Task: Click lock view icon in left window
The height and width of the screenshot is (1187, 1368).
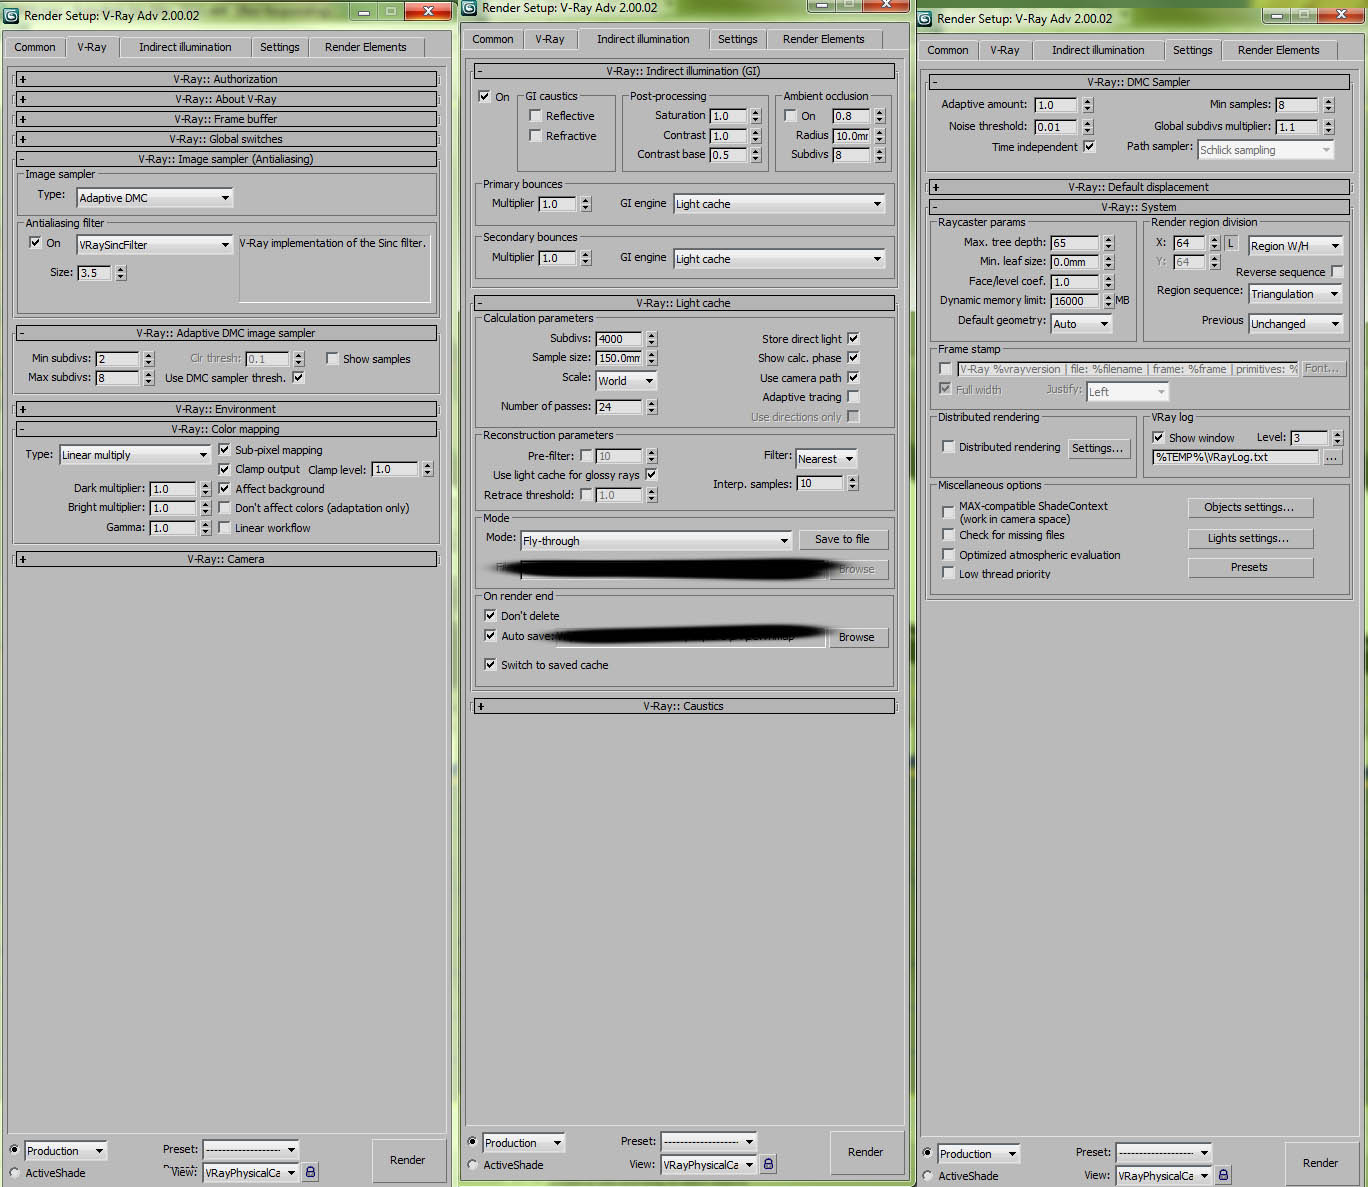Action: click(310, 1172)
